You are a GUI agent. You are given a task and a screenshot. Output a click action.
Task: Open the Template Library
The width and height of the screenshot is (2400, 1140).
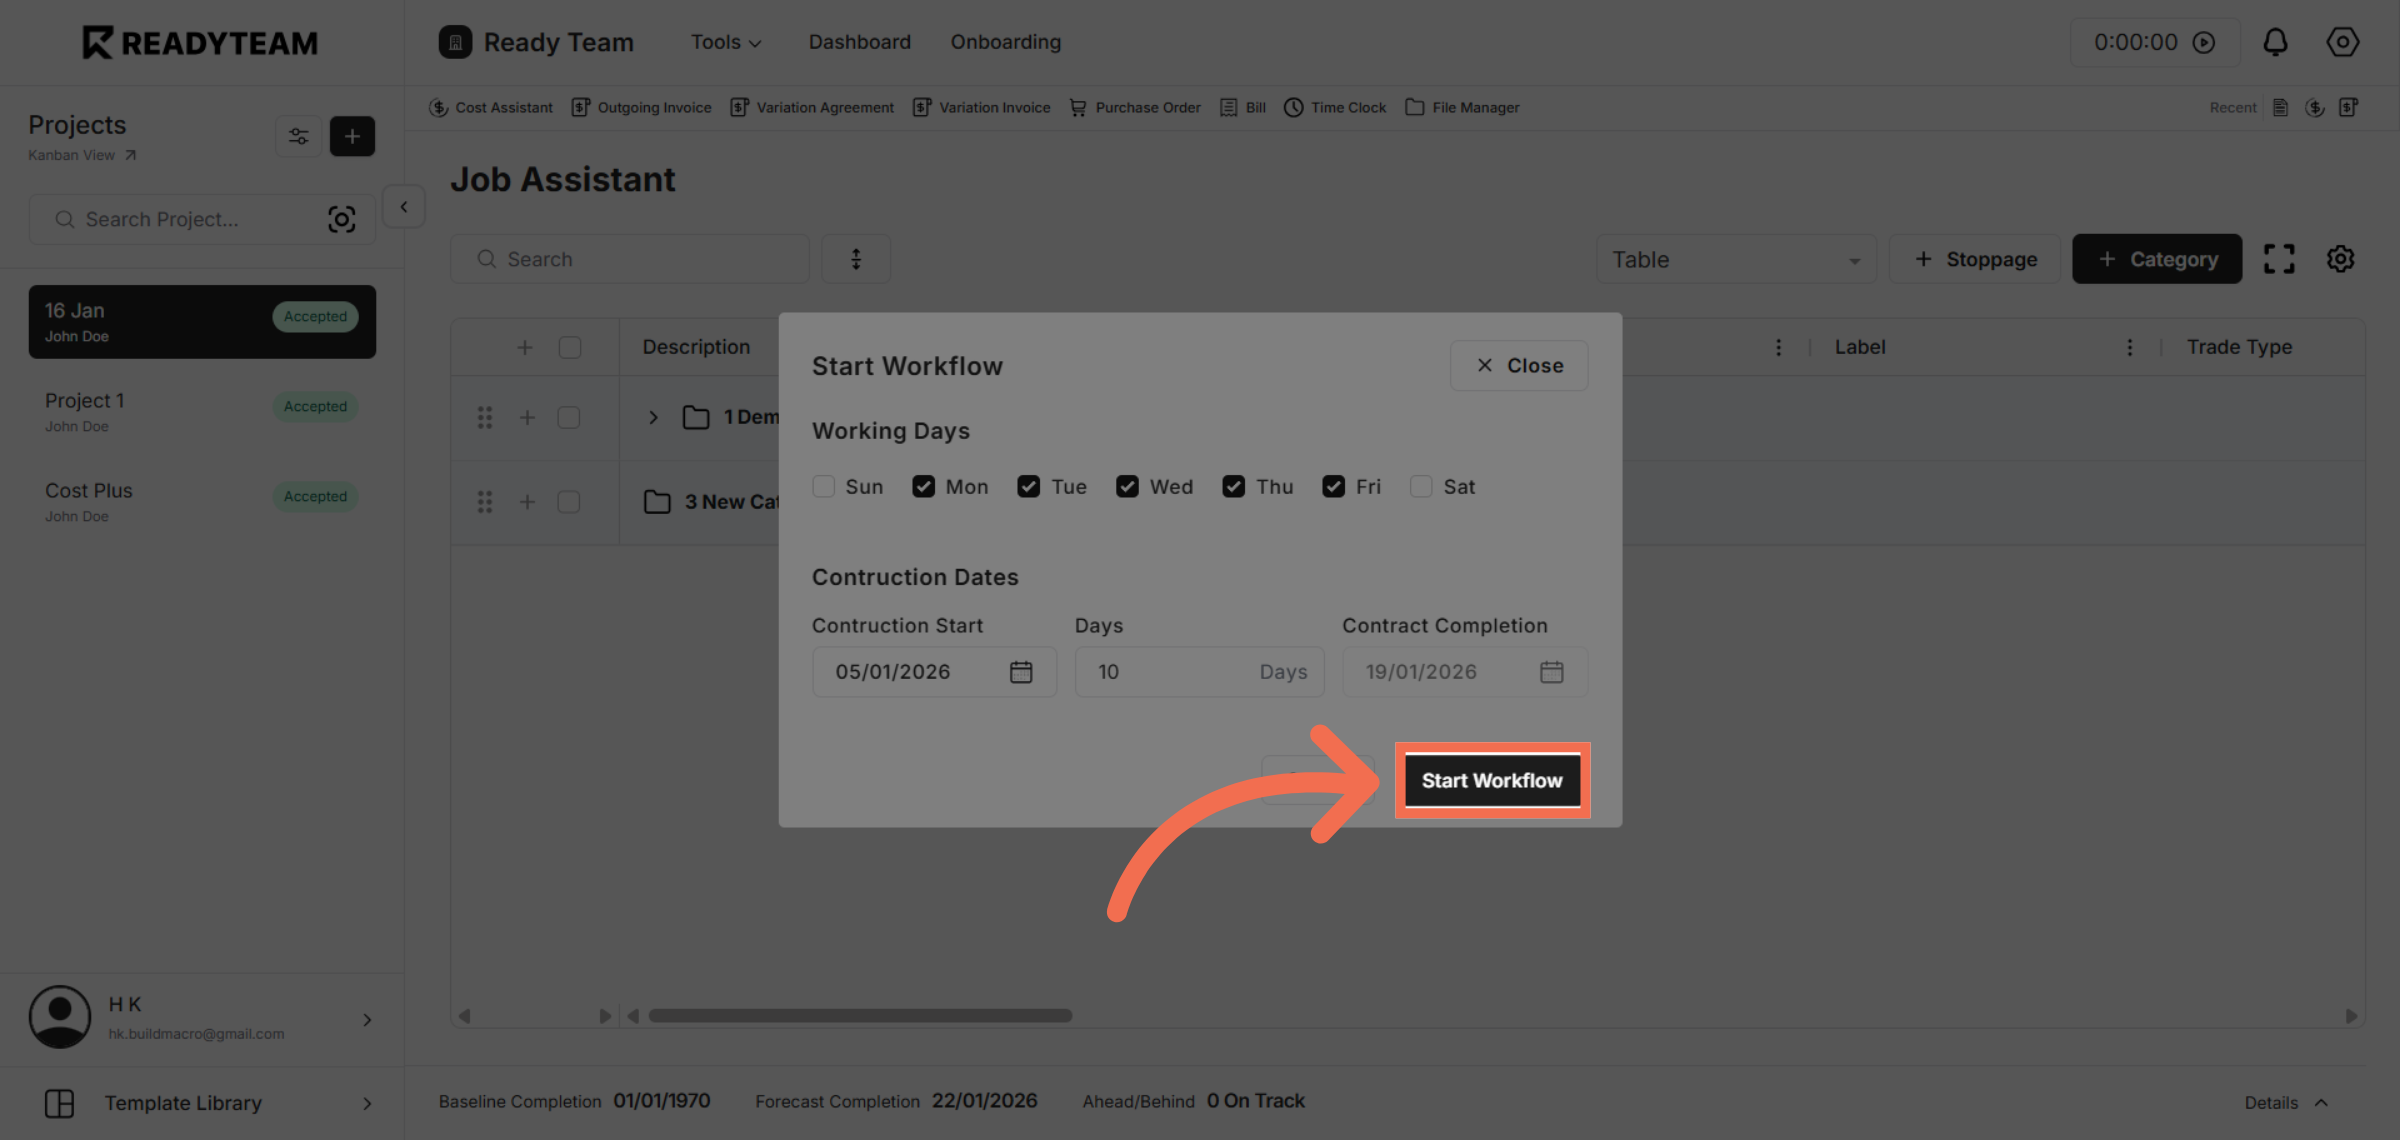[183, 1103]
